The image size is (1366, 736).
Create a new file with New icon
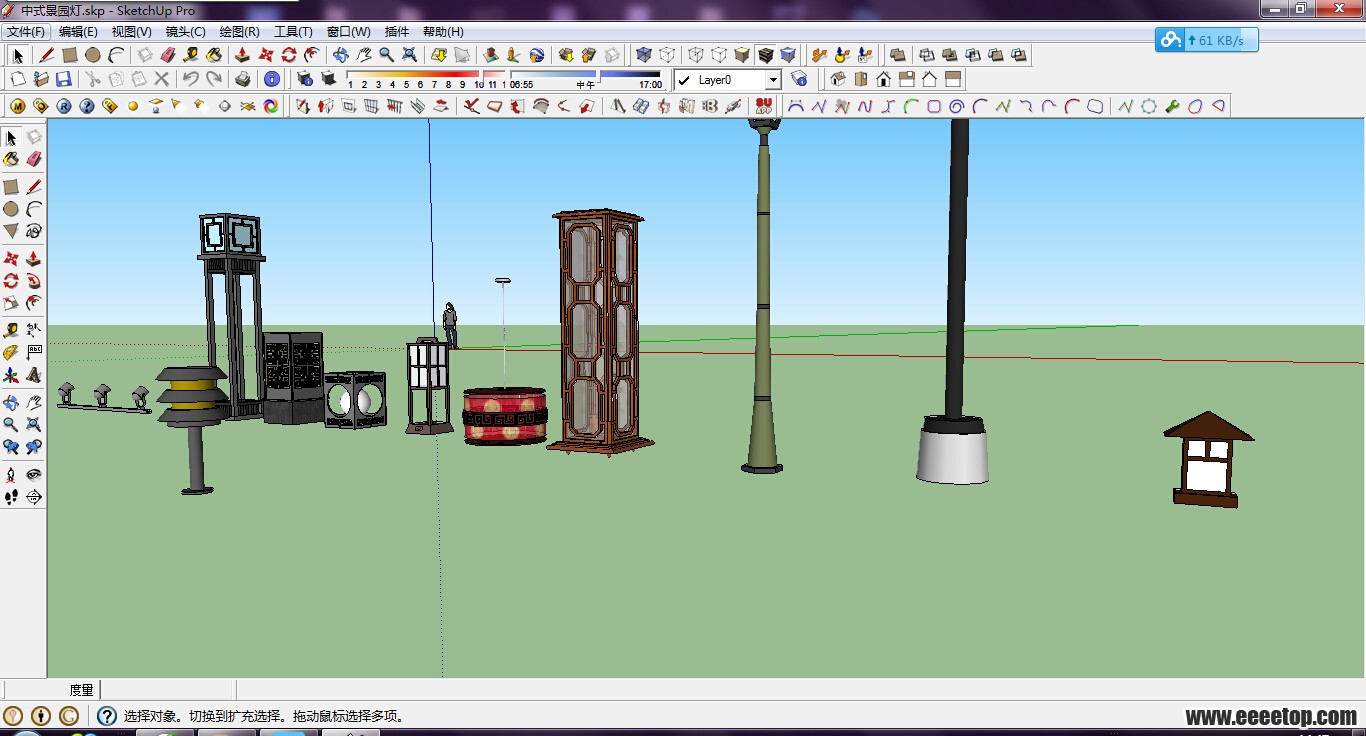click(x=18, y=79)
